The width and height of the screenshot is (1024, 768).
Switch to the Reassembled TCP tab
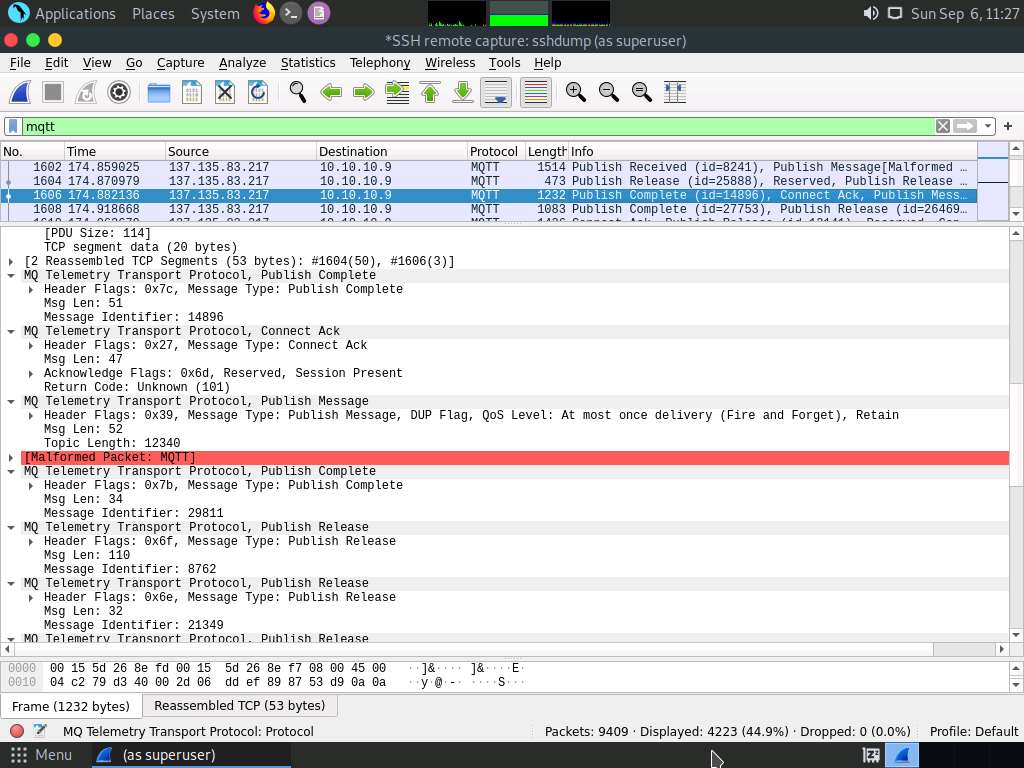tap(239, 706)
